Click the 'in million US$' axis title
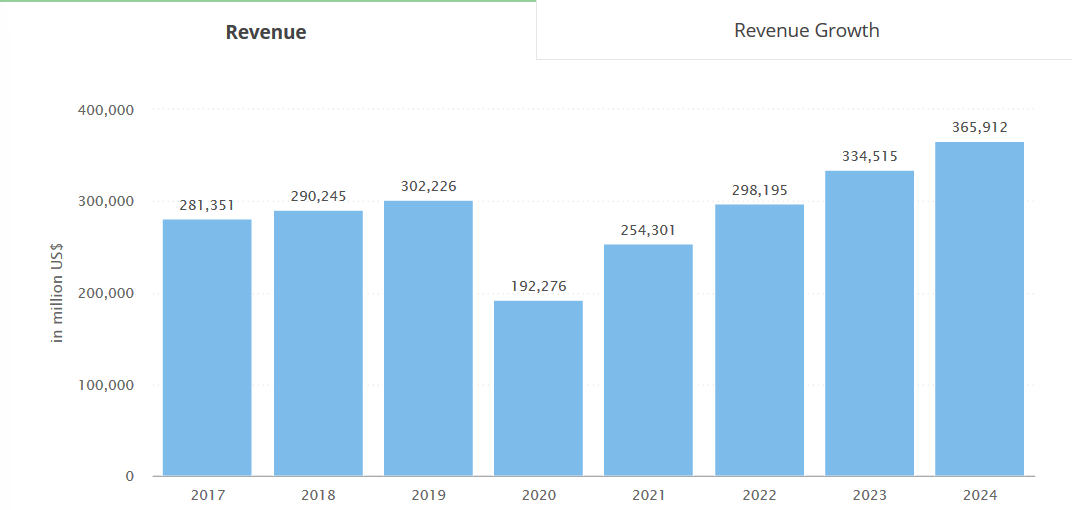 click(57, 293)
